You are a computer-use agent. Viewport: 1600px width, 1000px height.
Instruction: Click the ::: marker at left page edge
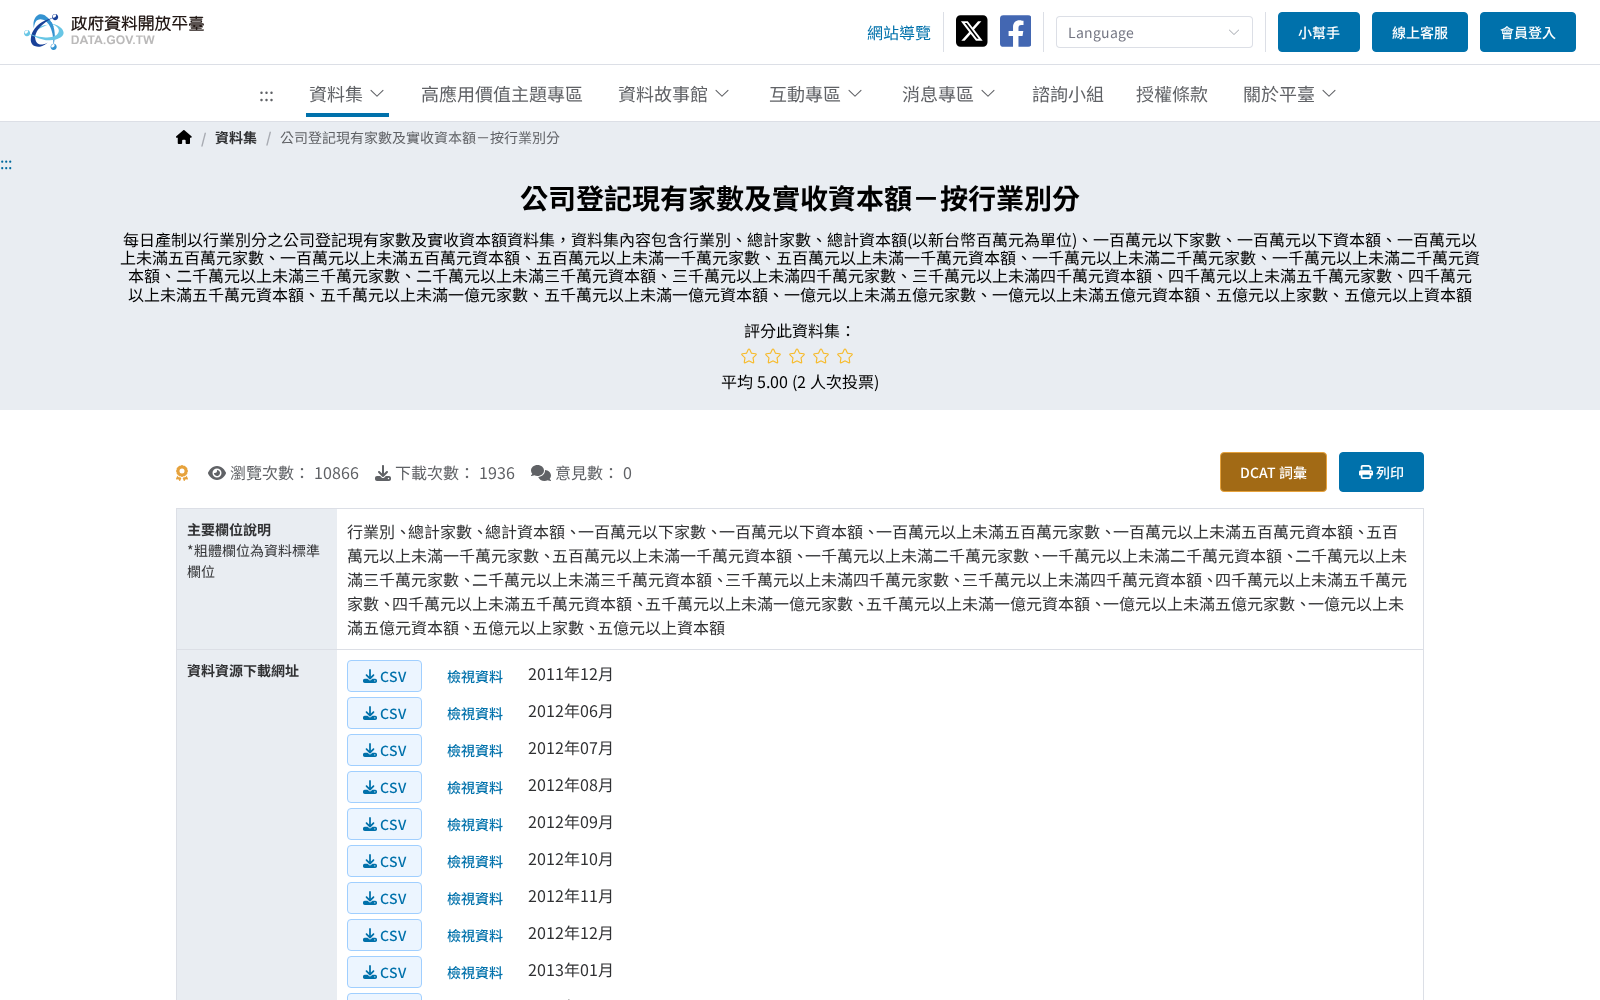tap(6, 164)
